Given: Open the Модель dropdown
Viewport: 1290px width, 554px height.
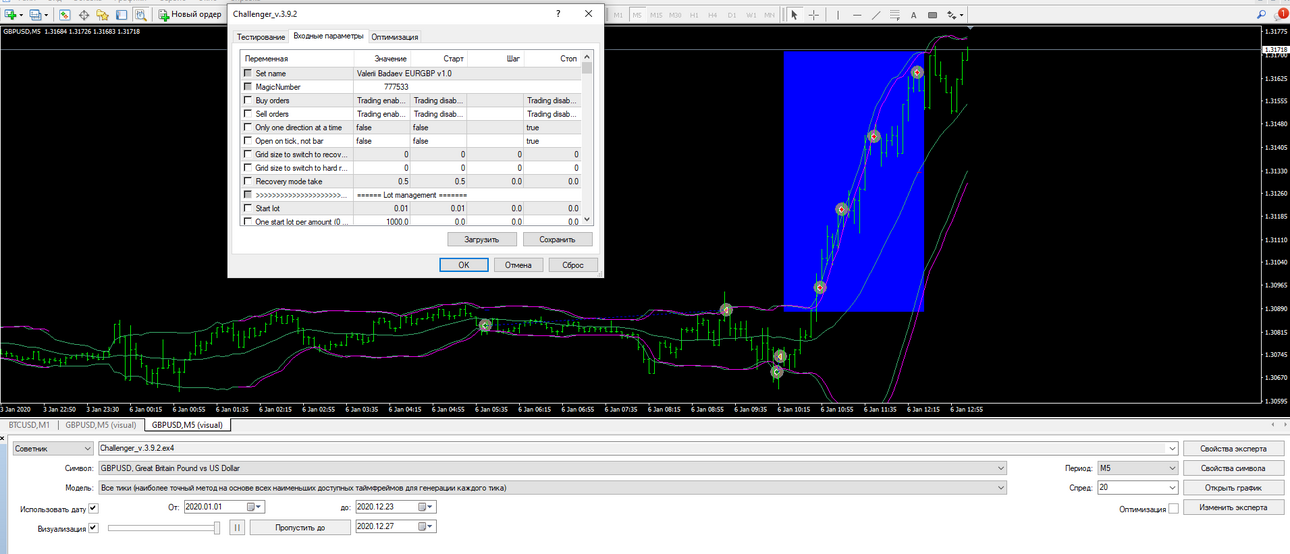Looking at the screenshot, I should pos(551,487).
